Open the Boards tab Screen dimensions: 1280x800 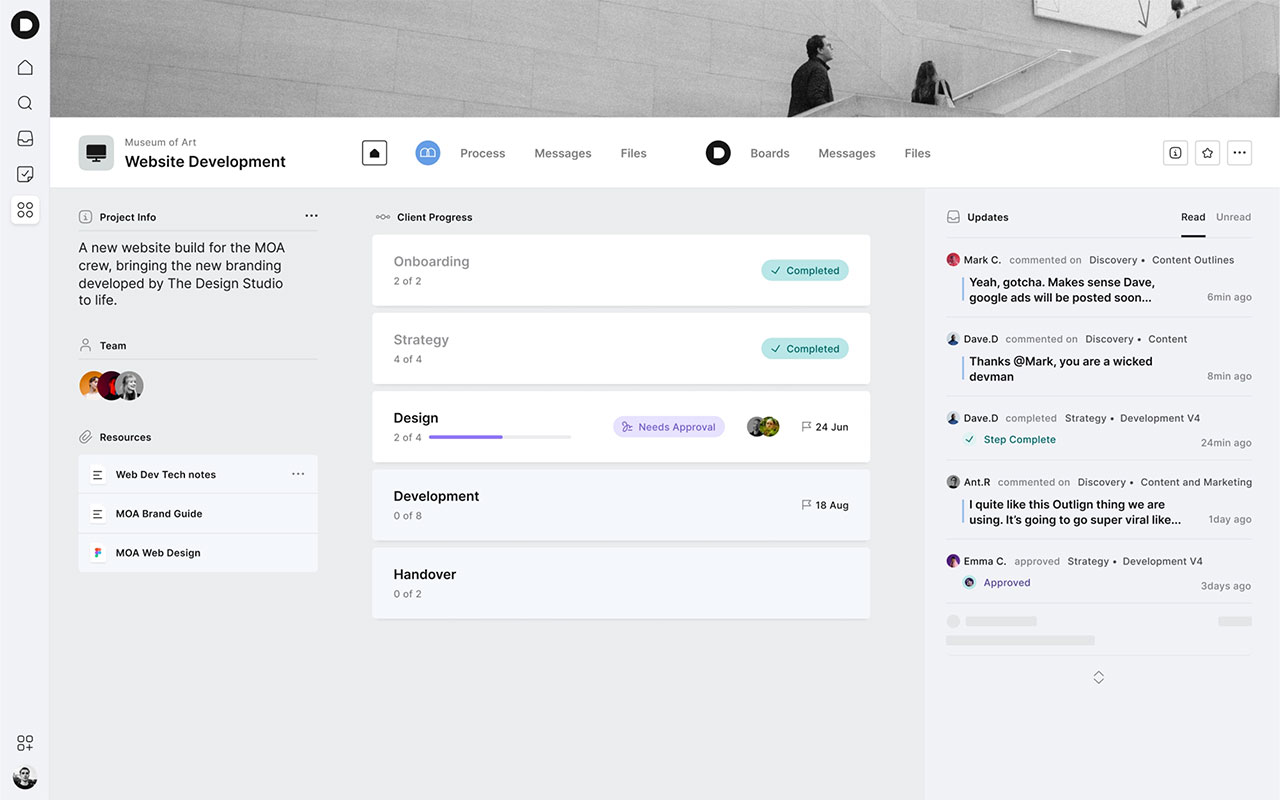[770, 153]
